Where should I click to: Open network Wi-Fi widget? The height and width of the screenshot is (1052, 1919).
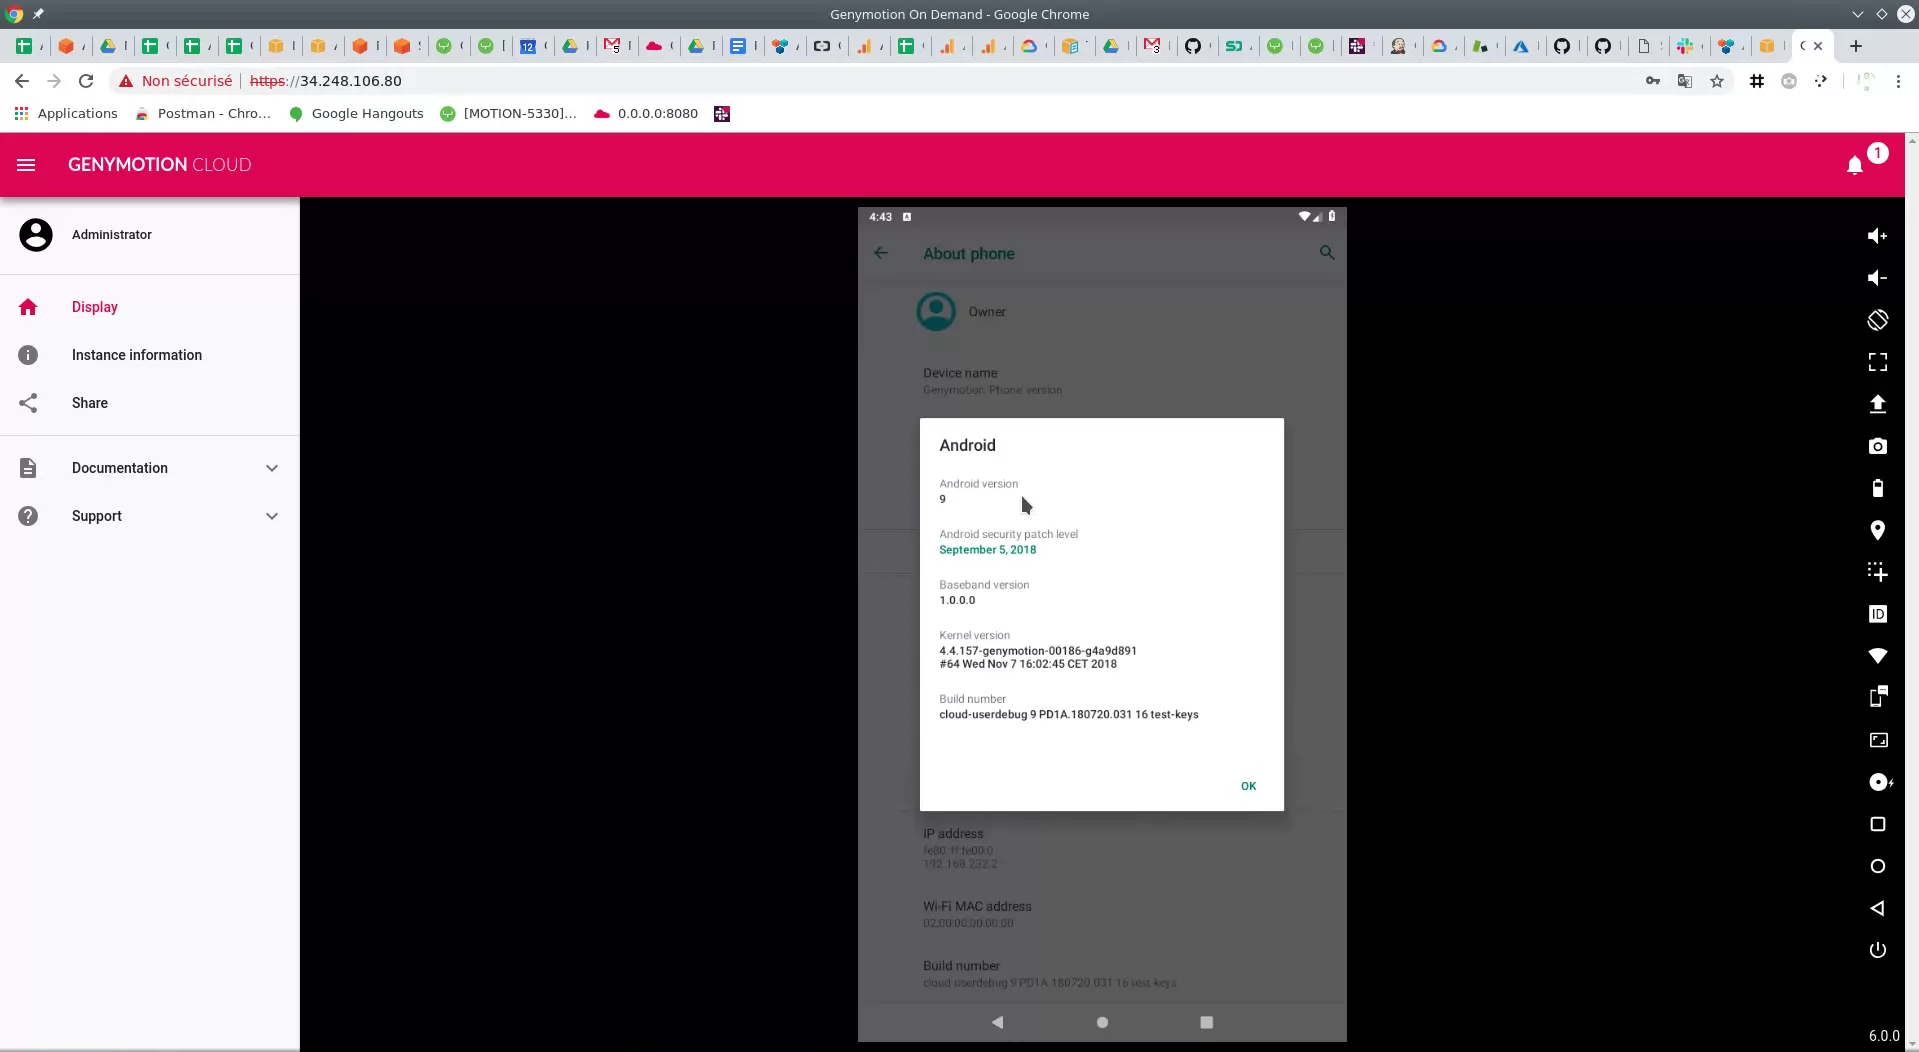[x=1877, y=656]
